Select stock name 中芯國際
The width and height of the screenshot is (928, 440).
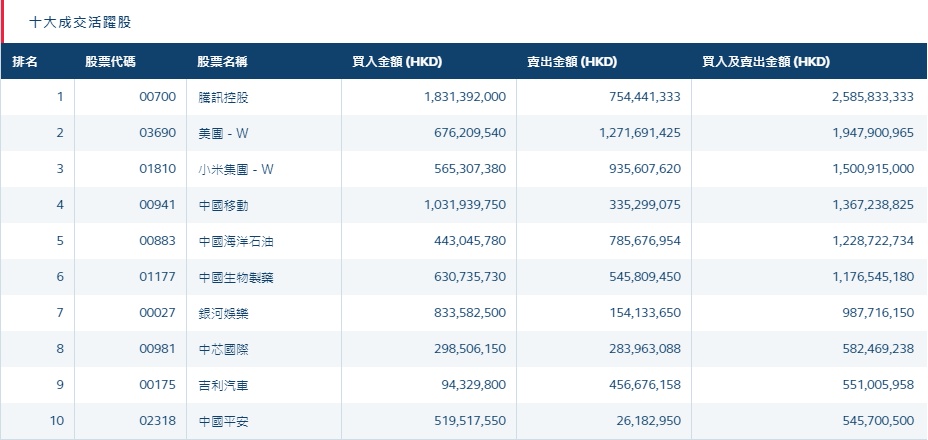point(223,349)
